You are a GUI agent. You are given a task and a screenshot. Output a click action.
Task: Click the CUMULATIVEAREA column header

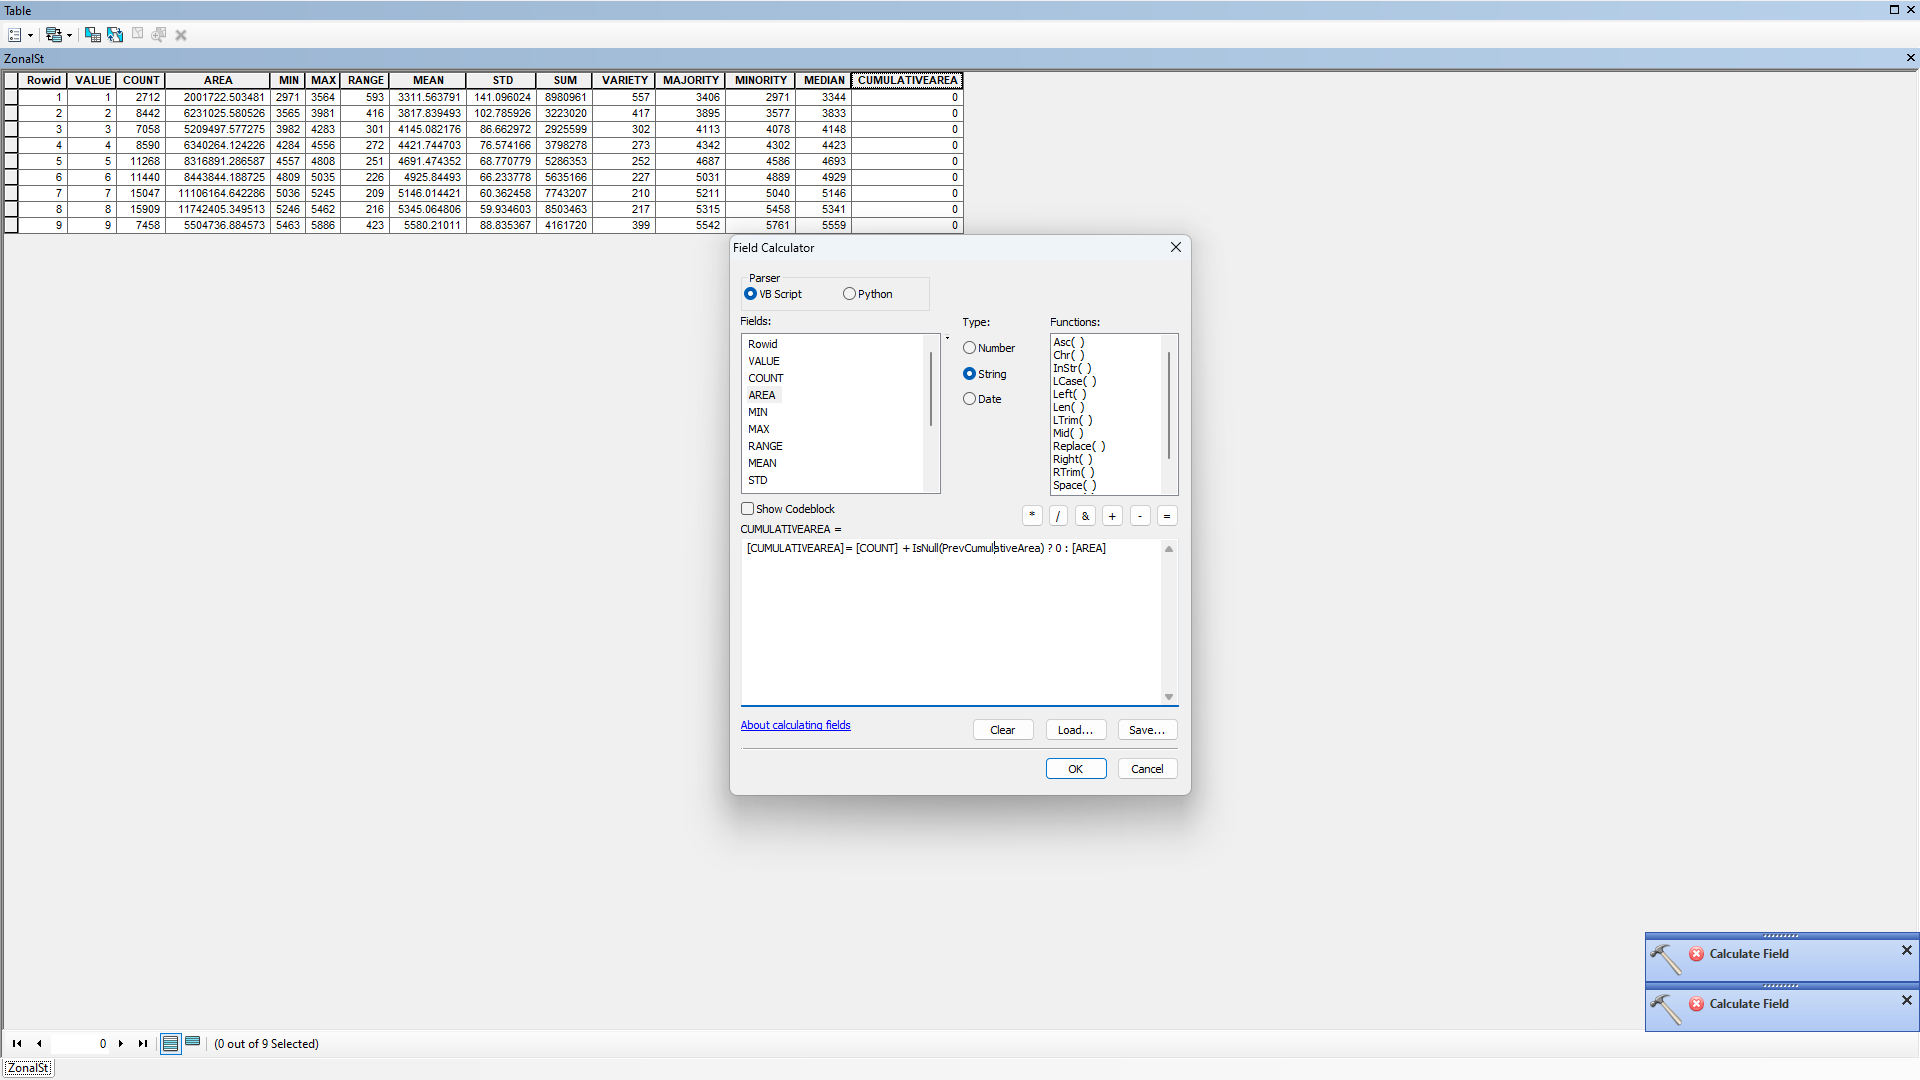tap(907, 80)
